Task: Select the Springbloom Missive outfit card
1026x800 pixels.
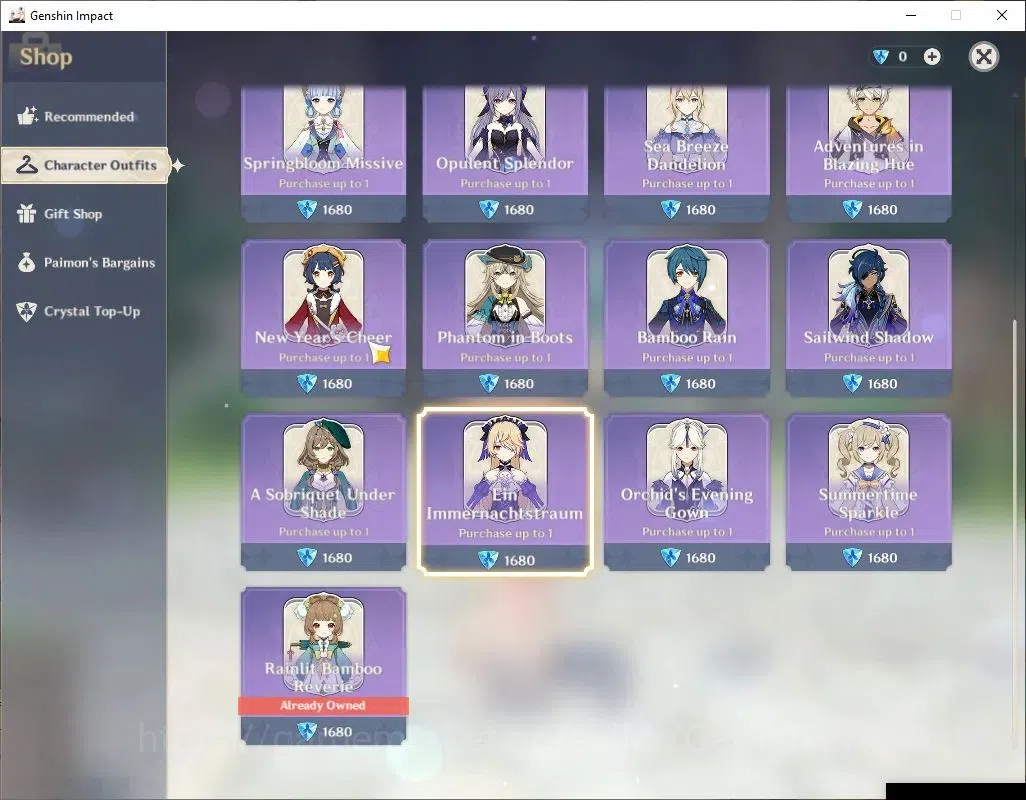Action: [x=323, y=154]
